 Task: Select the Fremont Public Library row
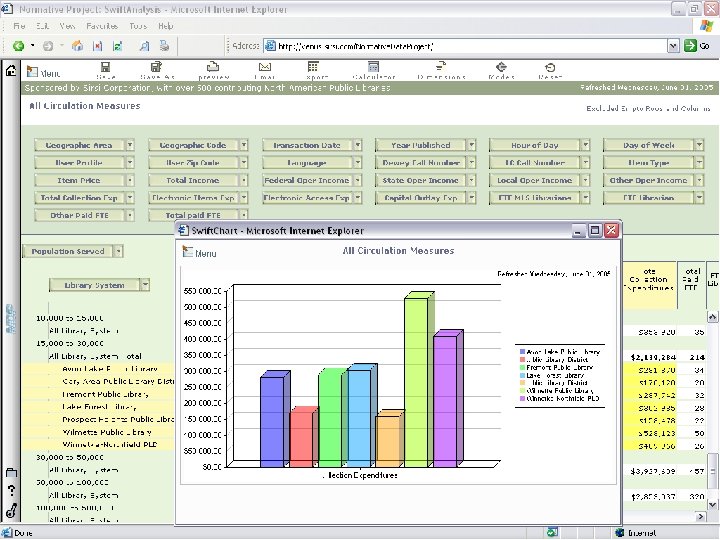[106, 394]
